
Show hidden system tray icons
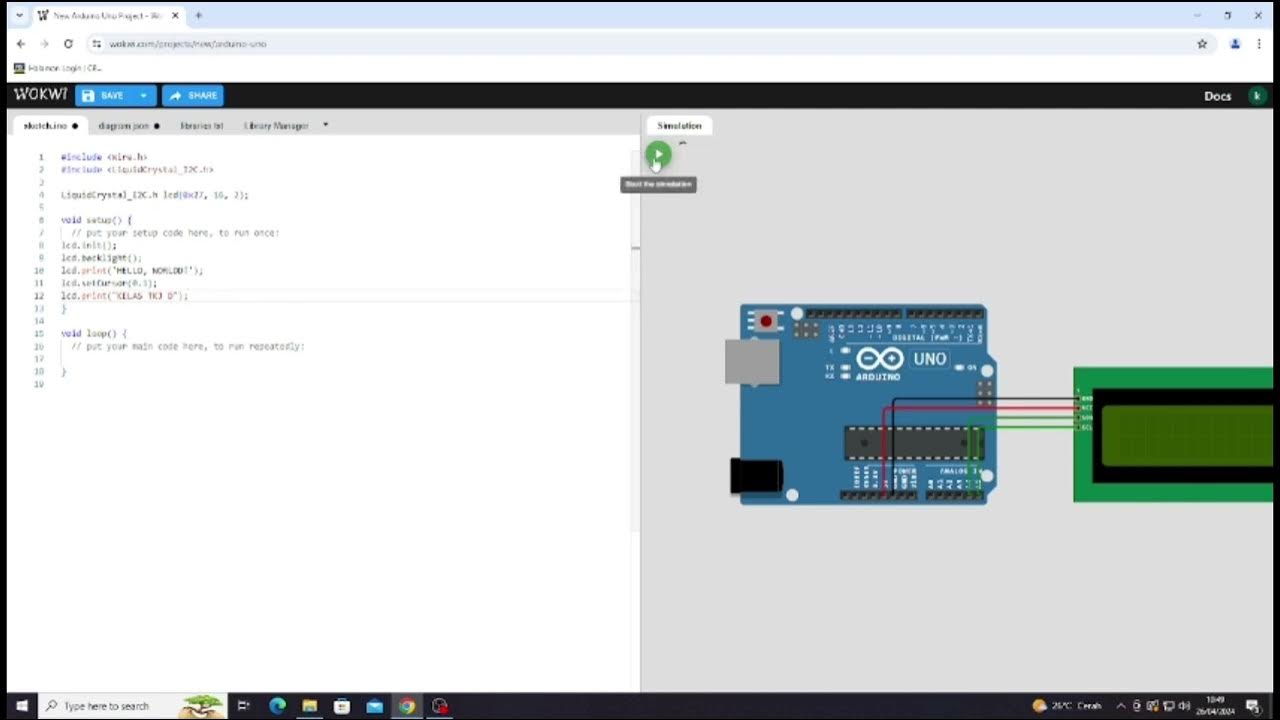[1121, 706]
